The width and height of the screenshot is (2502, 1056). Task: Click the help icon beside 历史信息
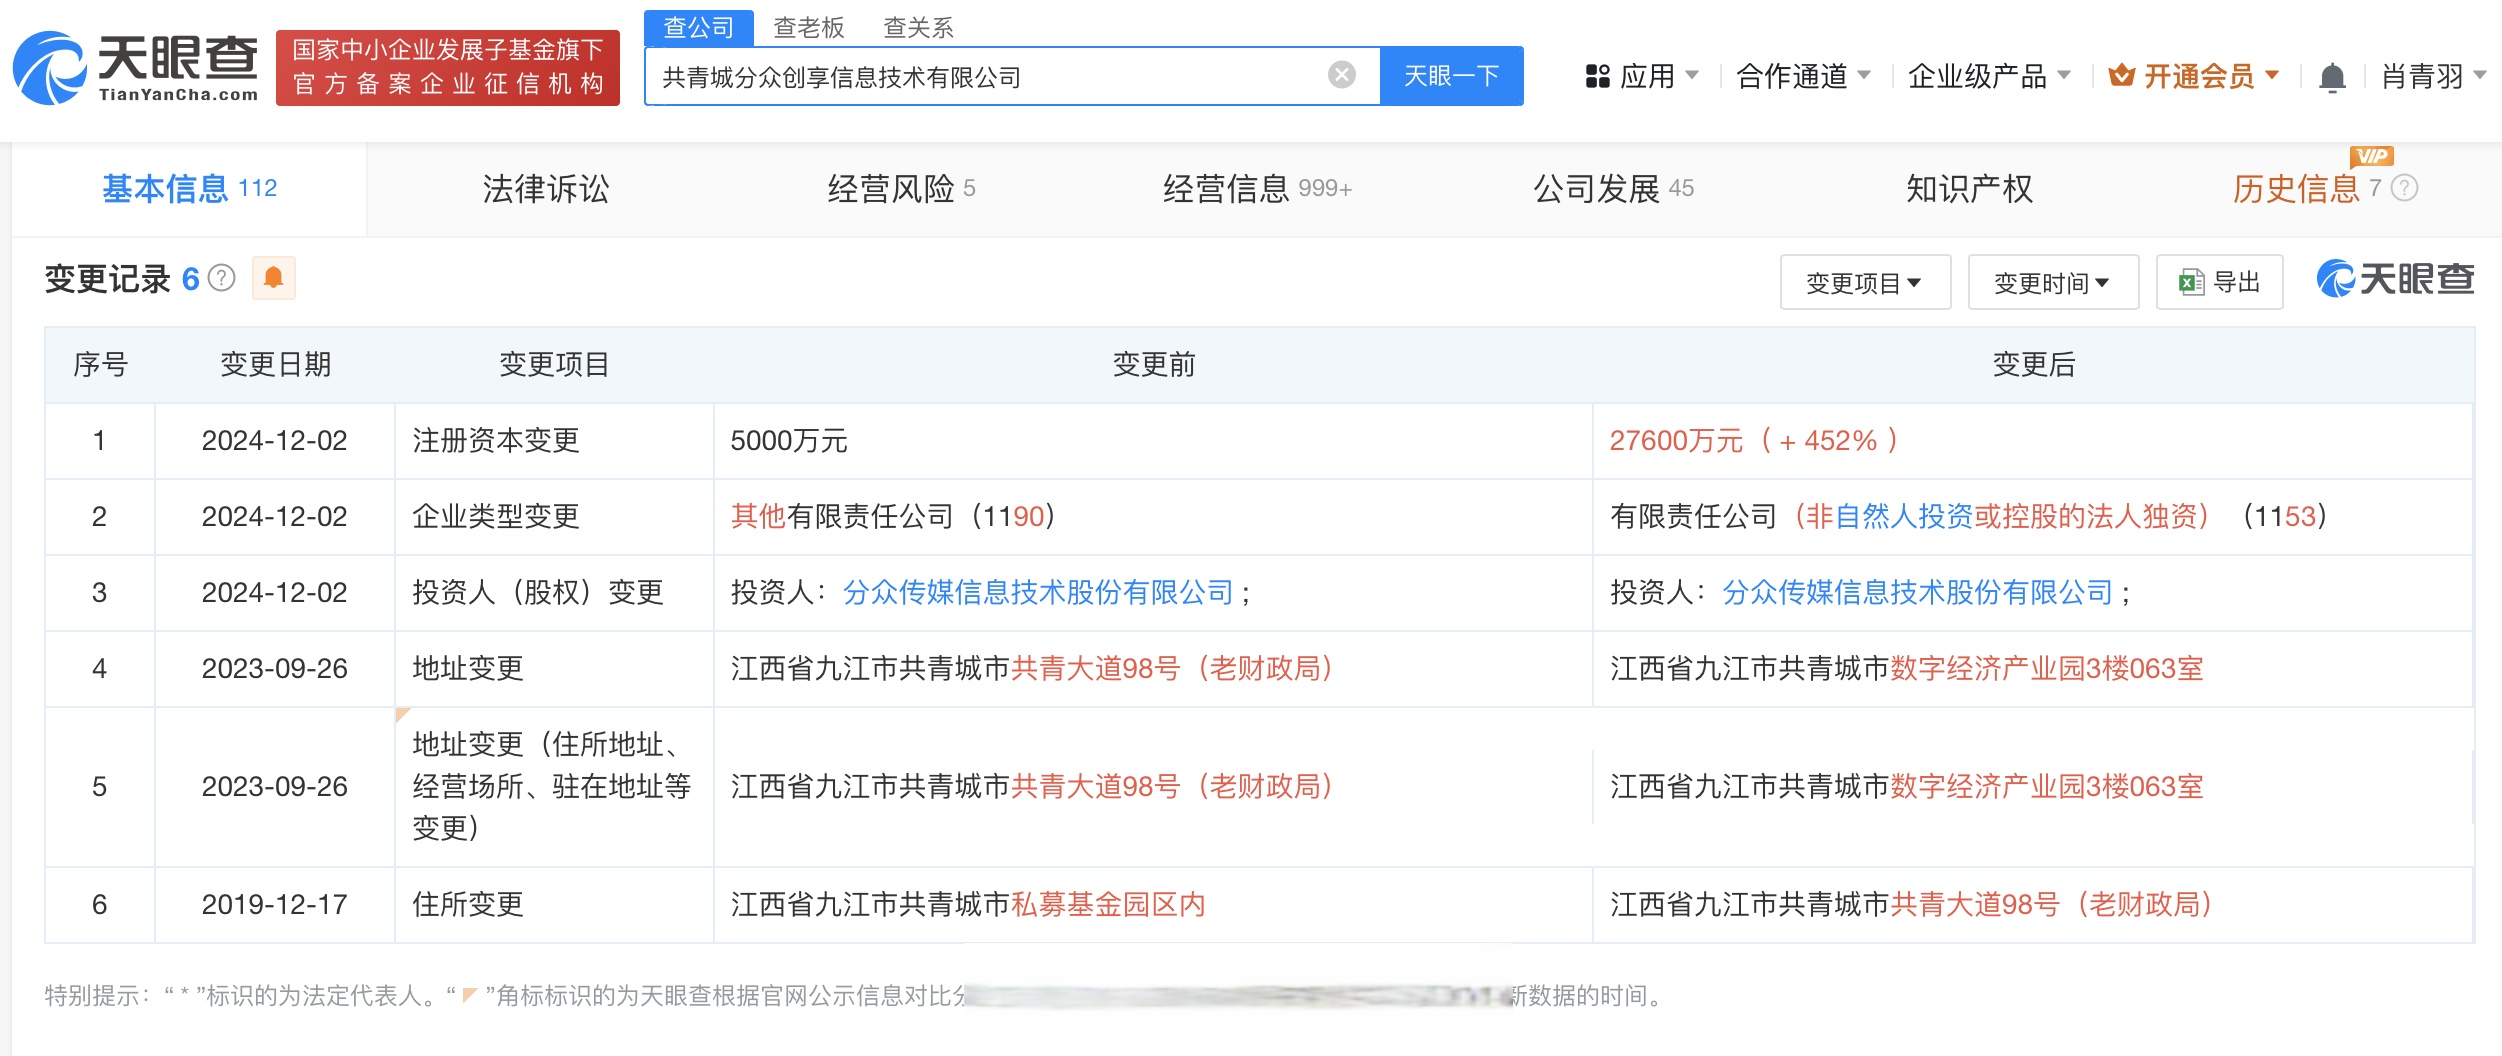click(2404, 188)
